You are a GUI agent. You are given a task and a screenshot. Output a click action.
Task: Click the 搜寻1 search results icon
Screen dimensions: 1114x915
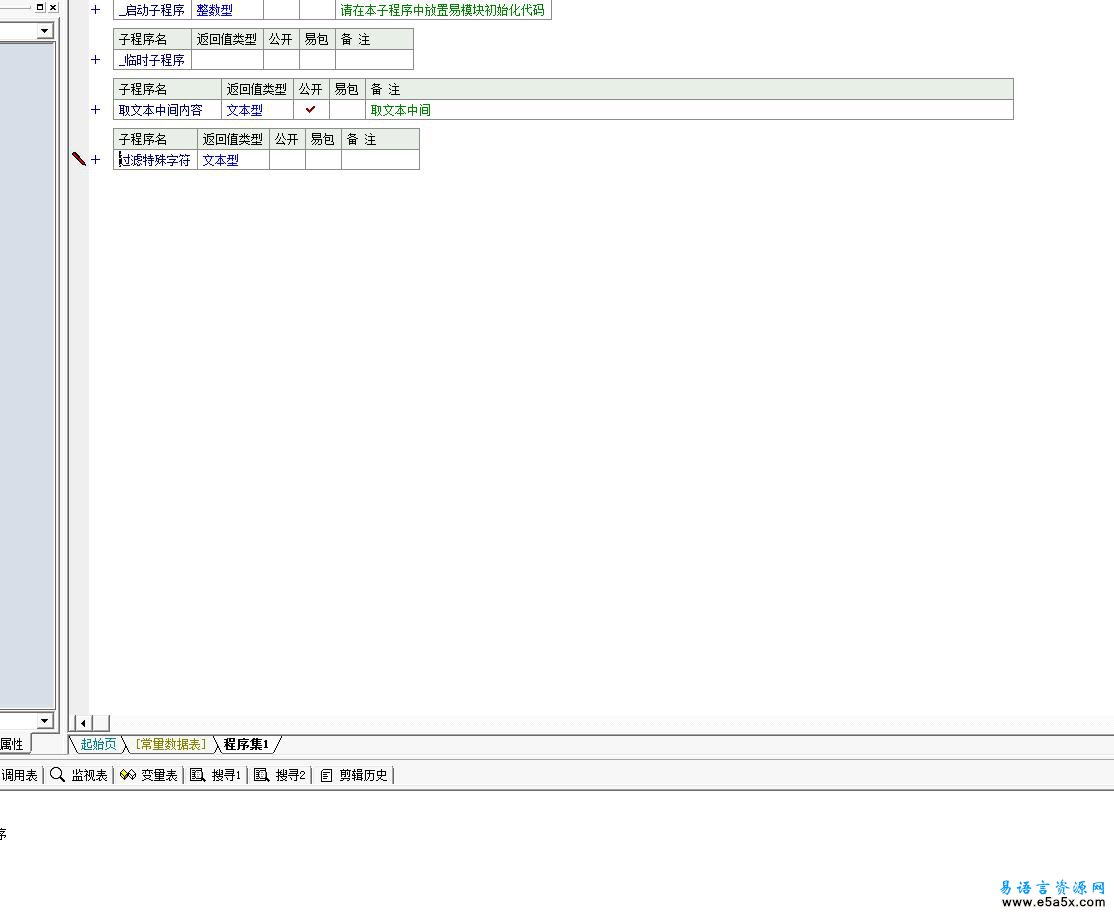(198, 775)
